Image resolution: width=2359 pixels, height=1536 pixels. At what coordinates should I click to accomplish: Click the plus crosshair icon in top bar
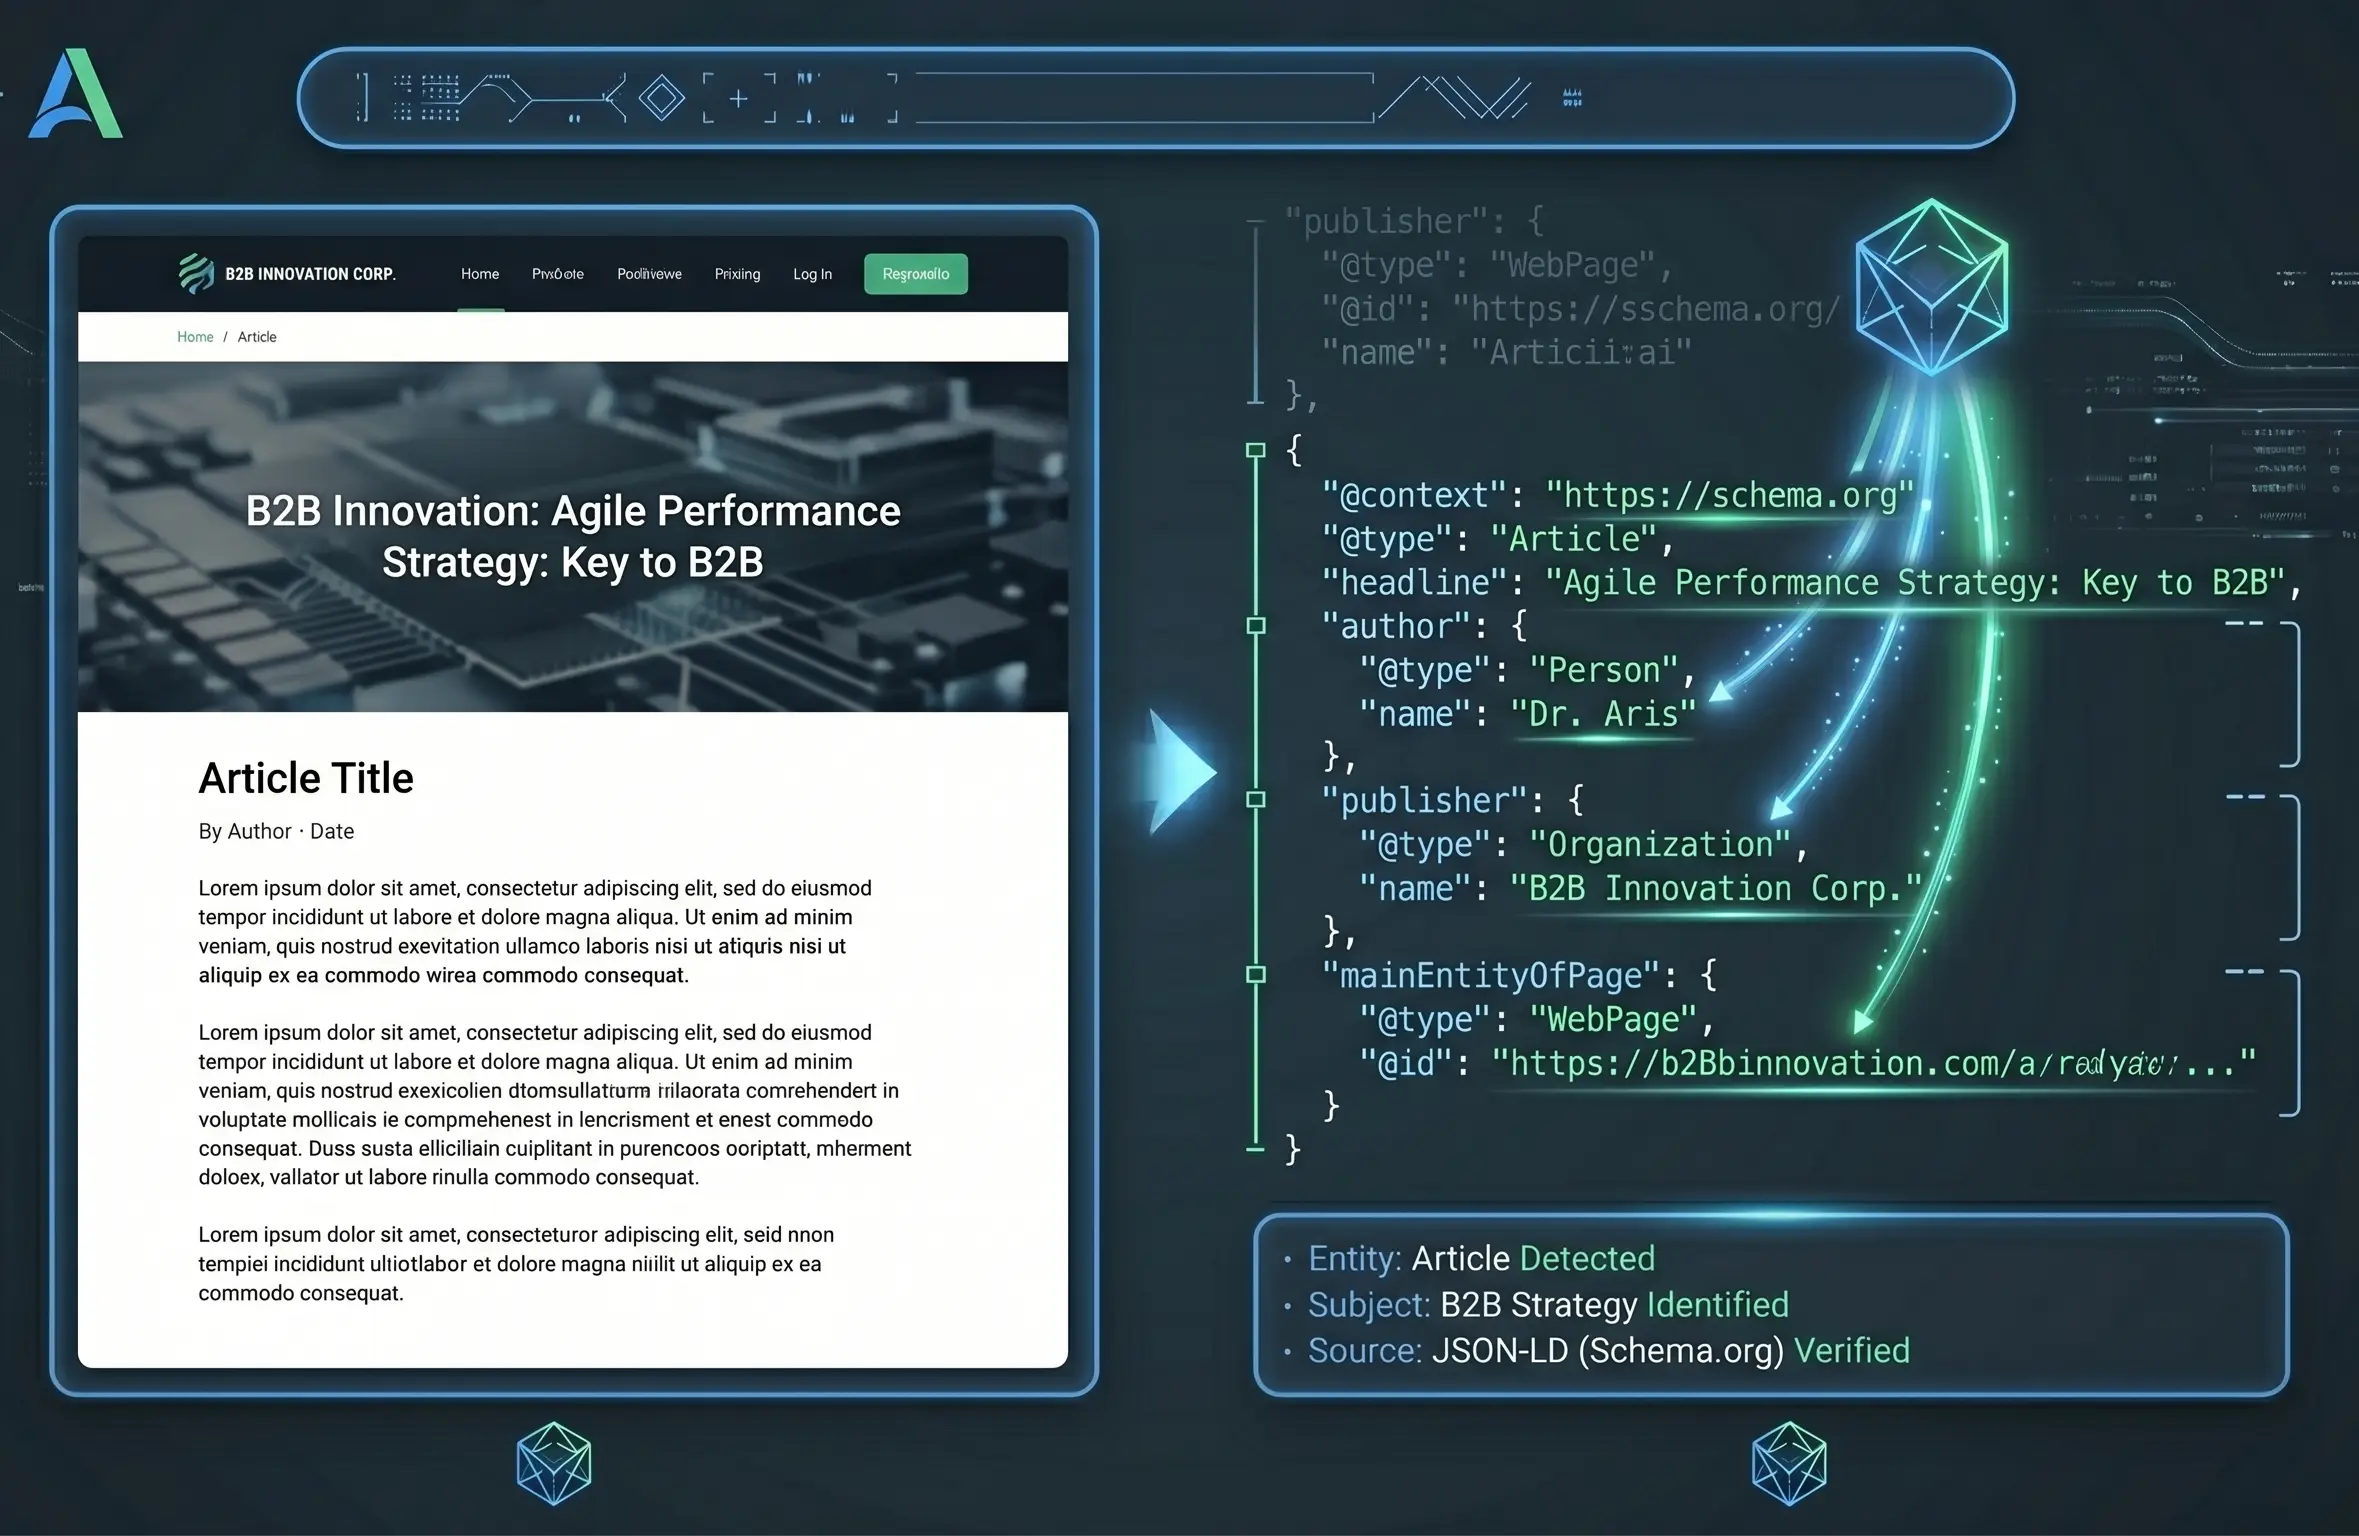tap(739, 98)
